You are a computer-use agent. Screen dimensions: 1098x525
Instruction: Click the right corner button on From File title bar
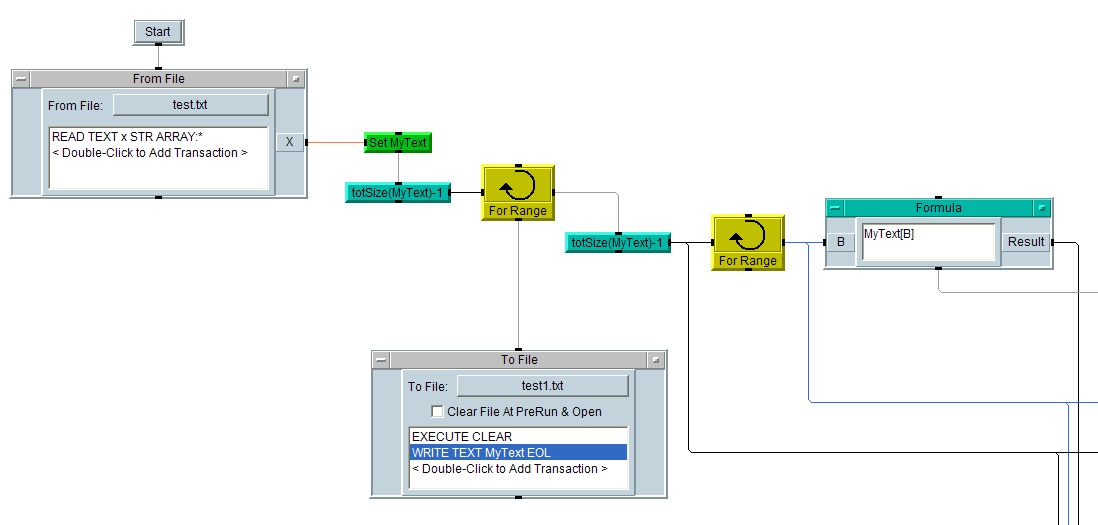[x=295, y=79]
